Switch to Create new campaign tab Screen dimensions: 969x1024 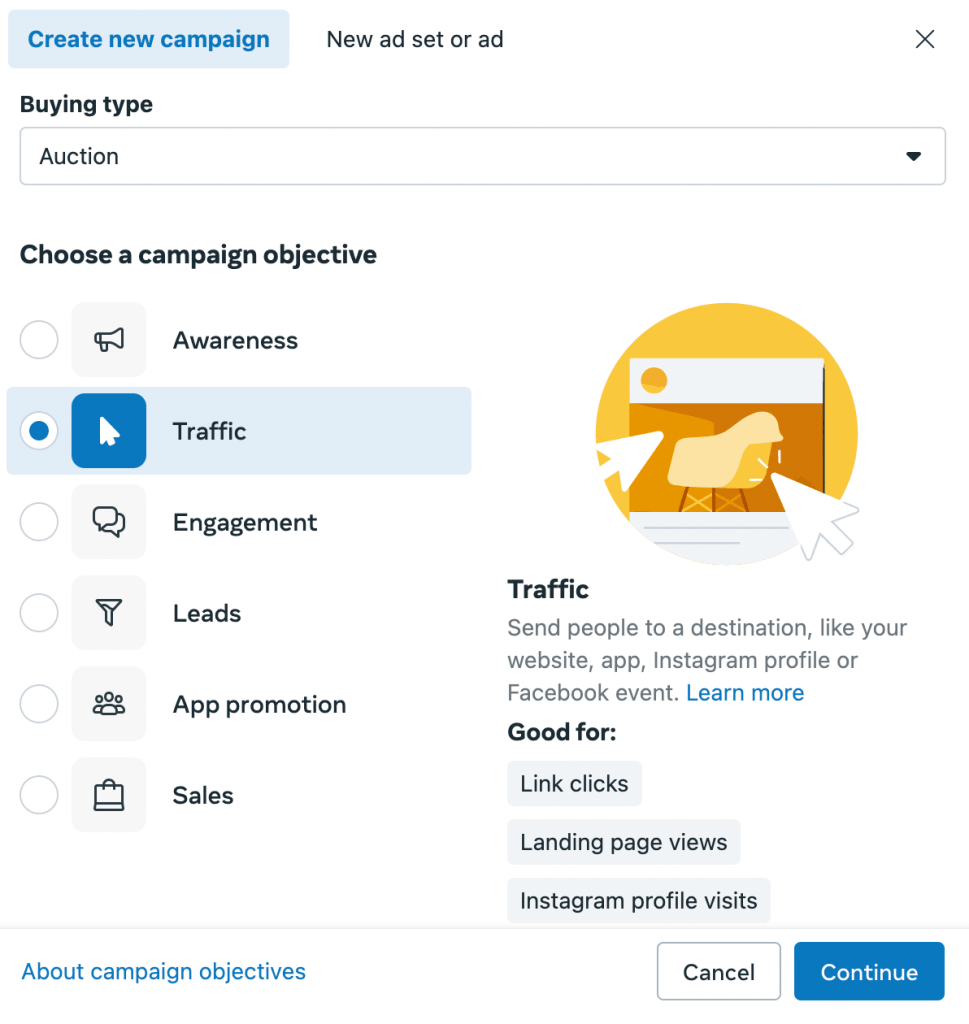[149, 40]
